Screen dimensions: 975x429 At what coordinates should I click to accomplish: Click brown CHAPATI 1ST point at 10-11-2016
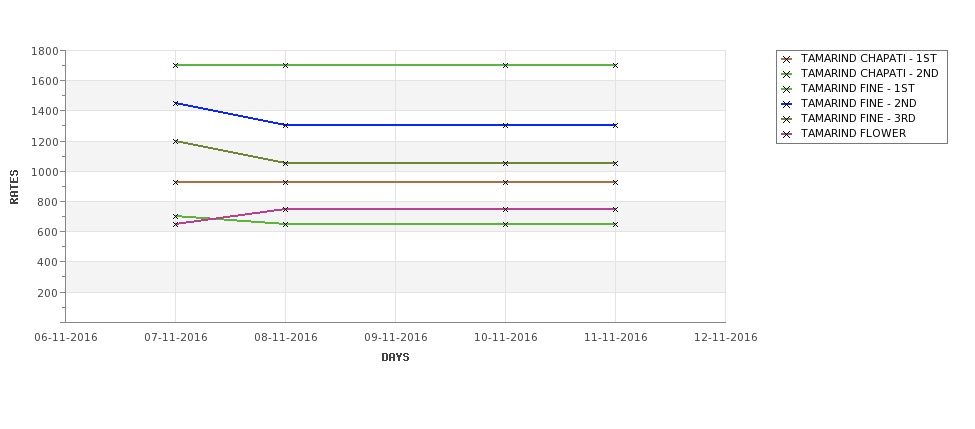click(506, 182)
